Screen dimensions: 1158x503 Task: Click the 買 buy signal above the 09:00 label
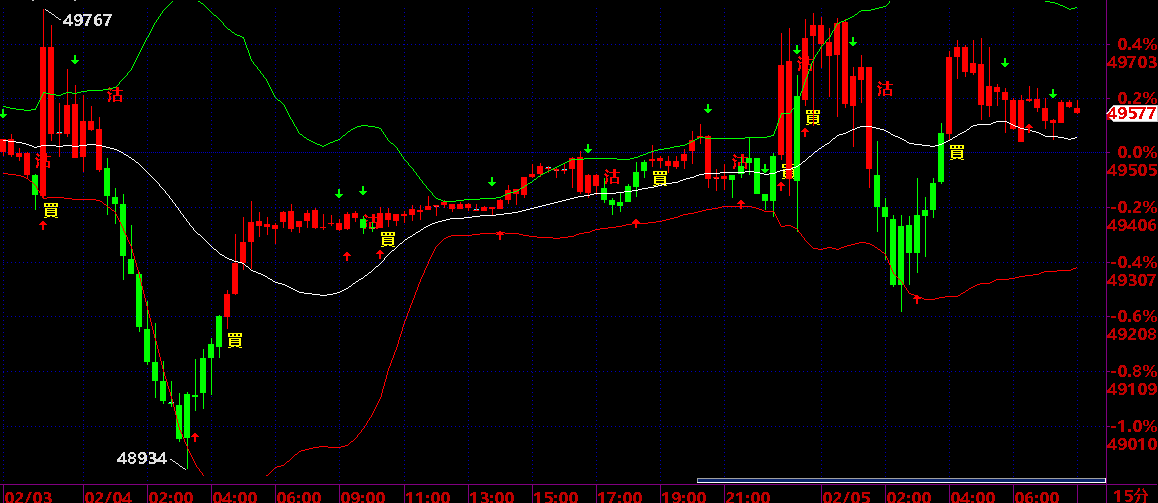pos(387,239)
